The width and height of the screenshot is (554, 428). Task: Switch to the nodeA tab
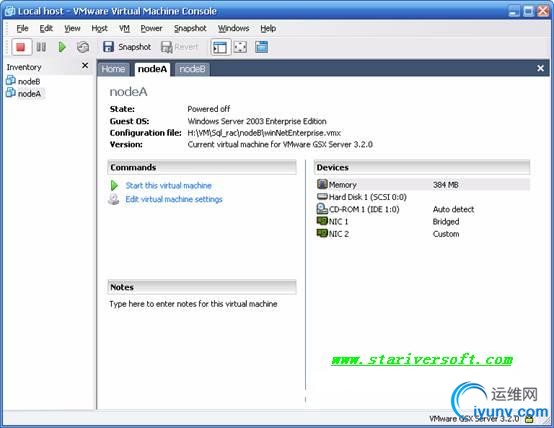[152, 69]
